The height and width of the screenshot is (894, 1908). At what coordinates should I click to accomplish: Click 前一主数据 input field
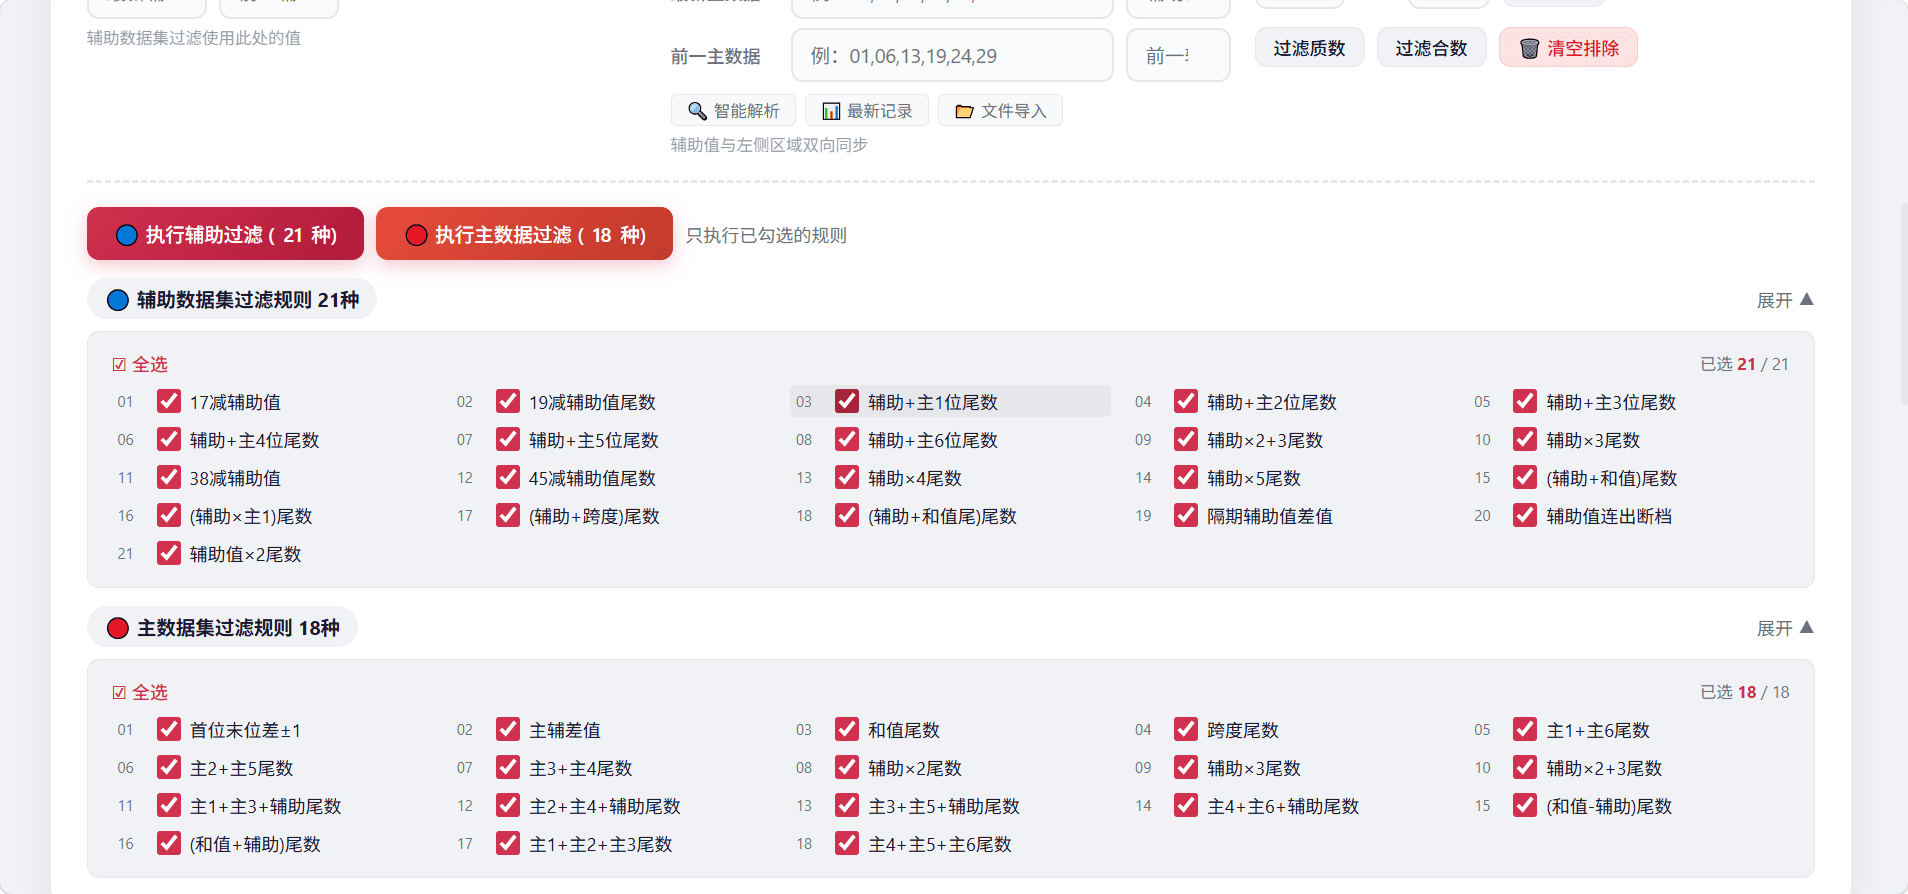(x=952, y=55)
